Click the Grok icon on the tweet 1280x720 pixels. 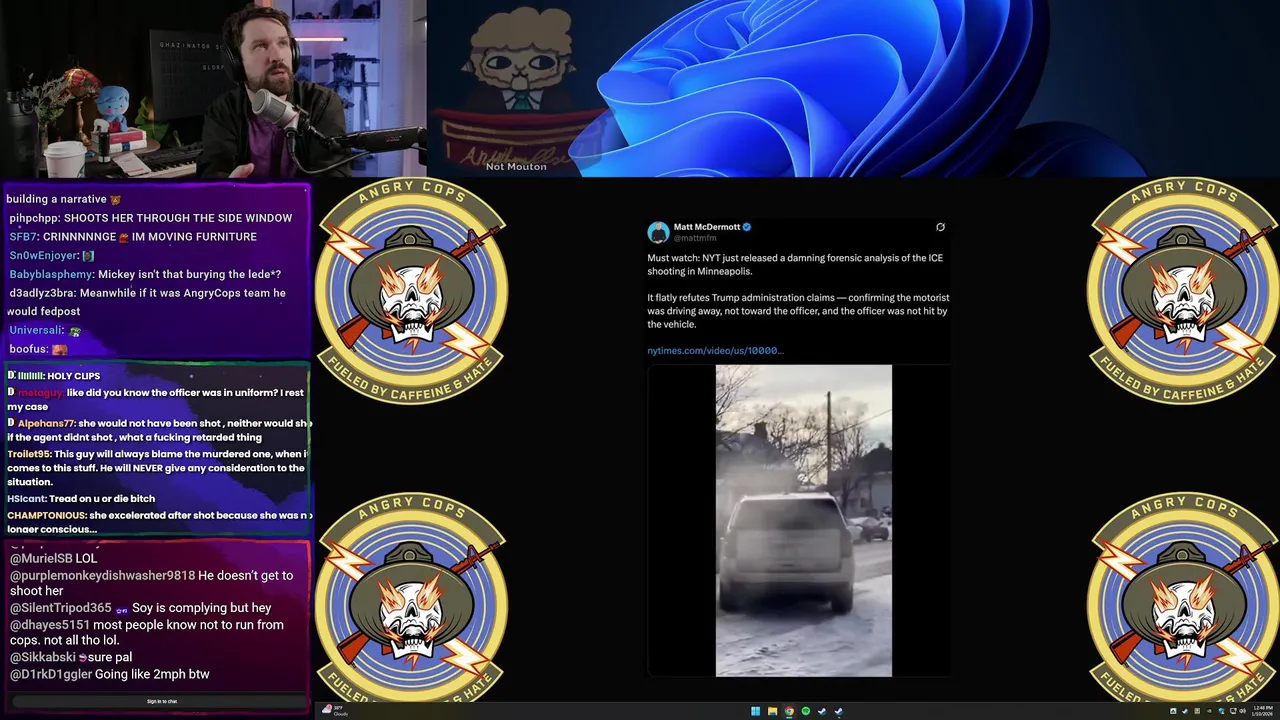coord(940,227)
